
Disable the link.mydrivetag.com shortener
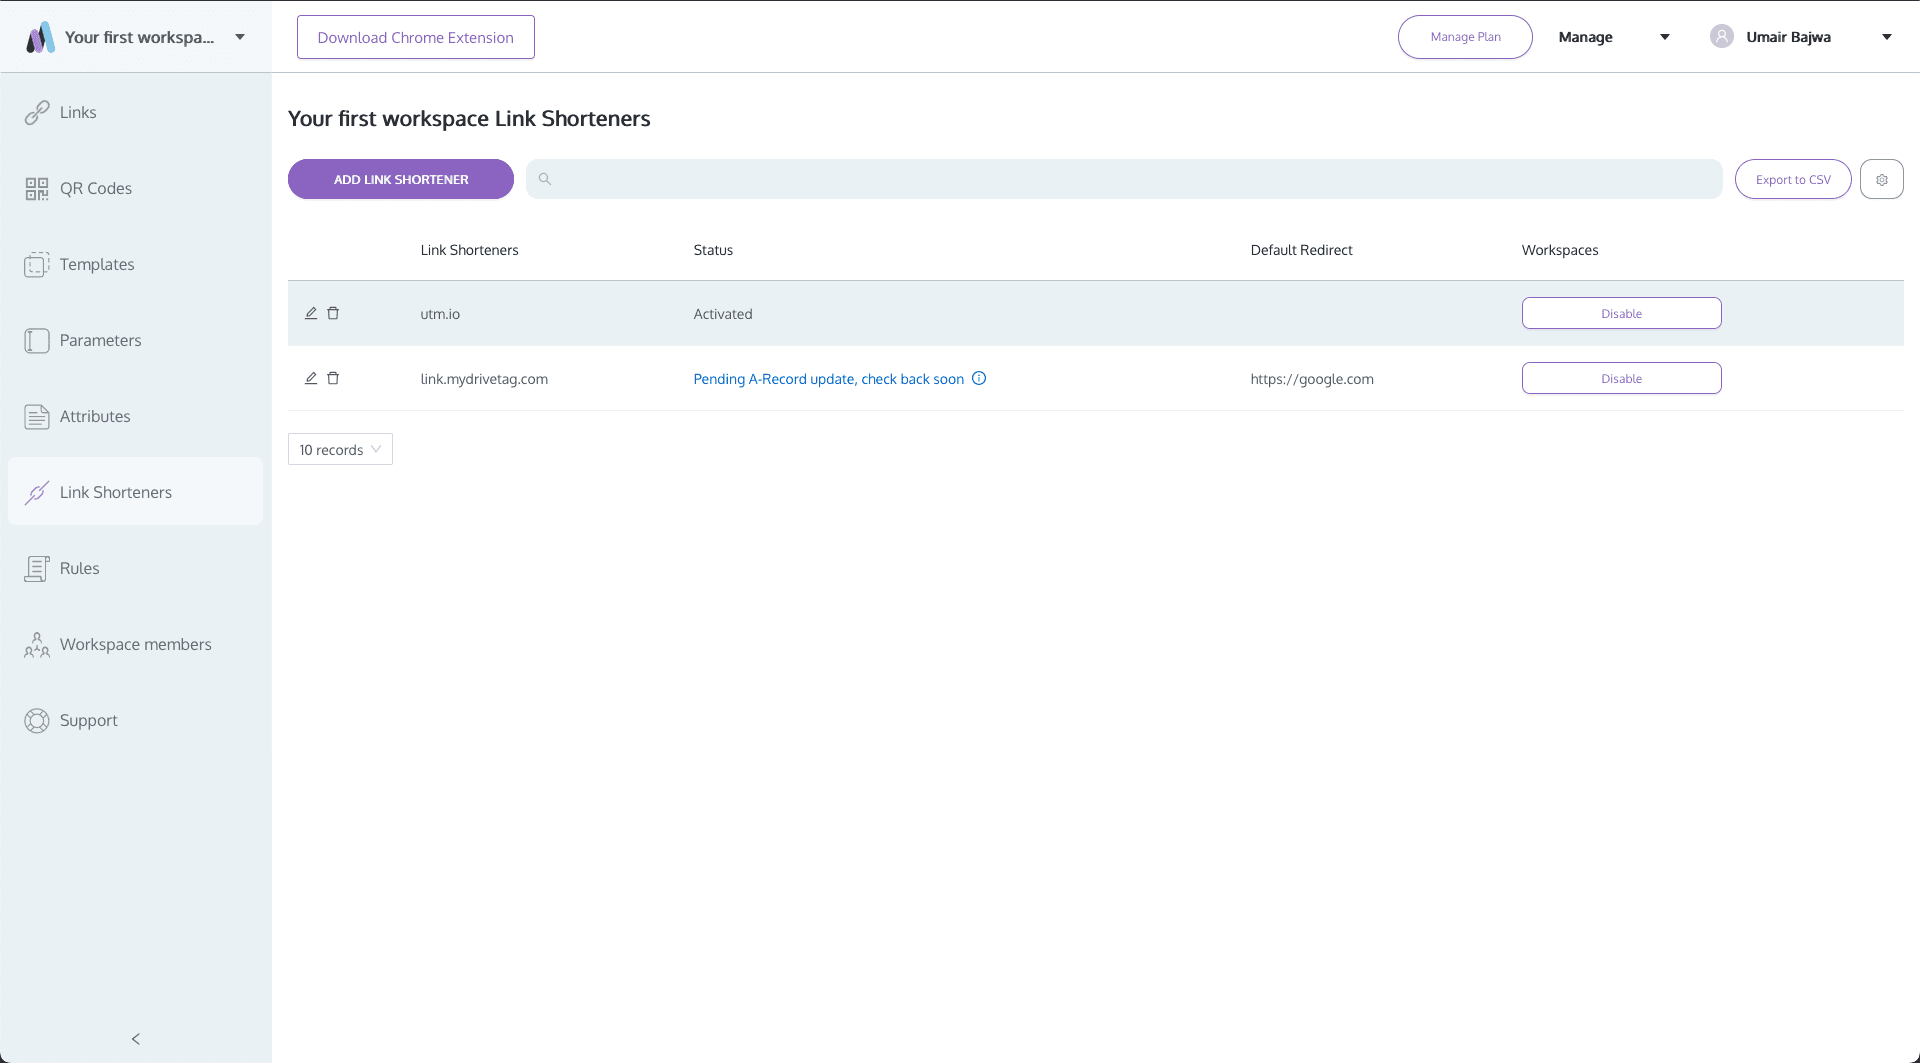1621,378
